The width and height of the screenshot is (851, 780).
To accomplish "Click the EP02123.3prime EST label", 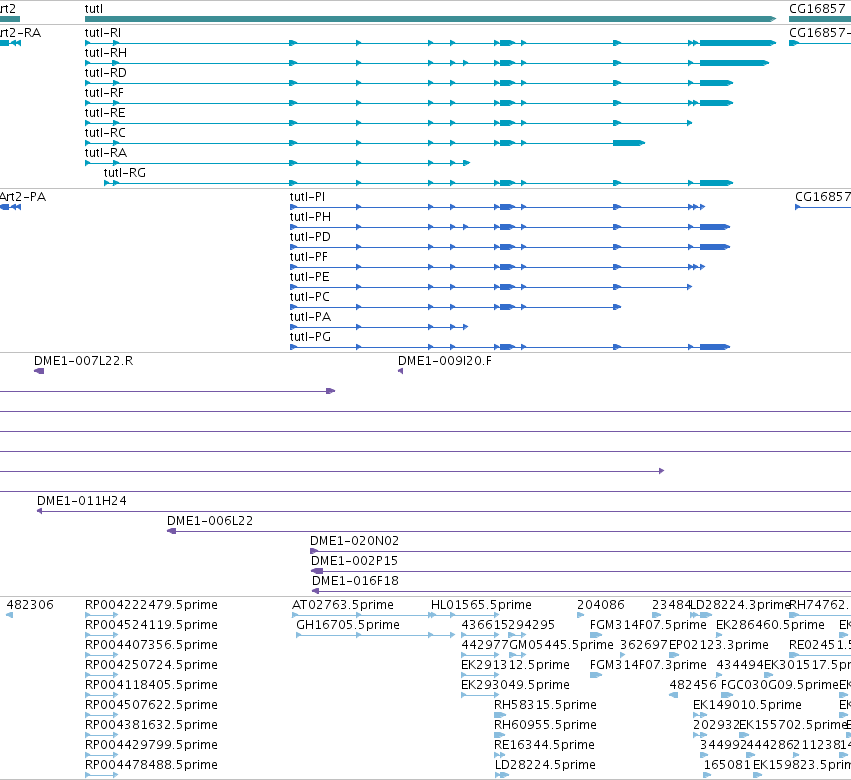I will tap(719, 645).
